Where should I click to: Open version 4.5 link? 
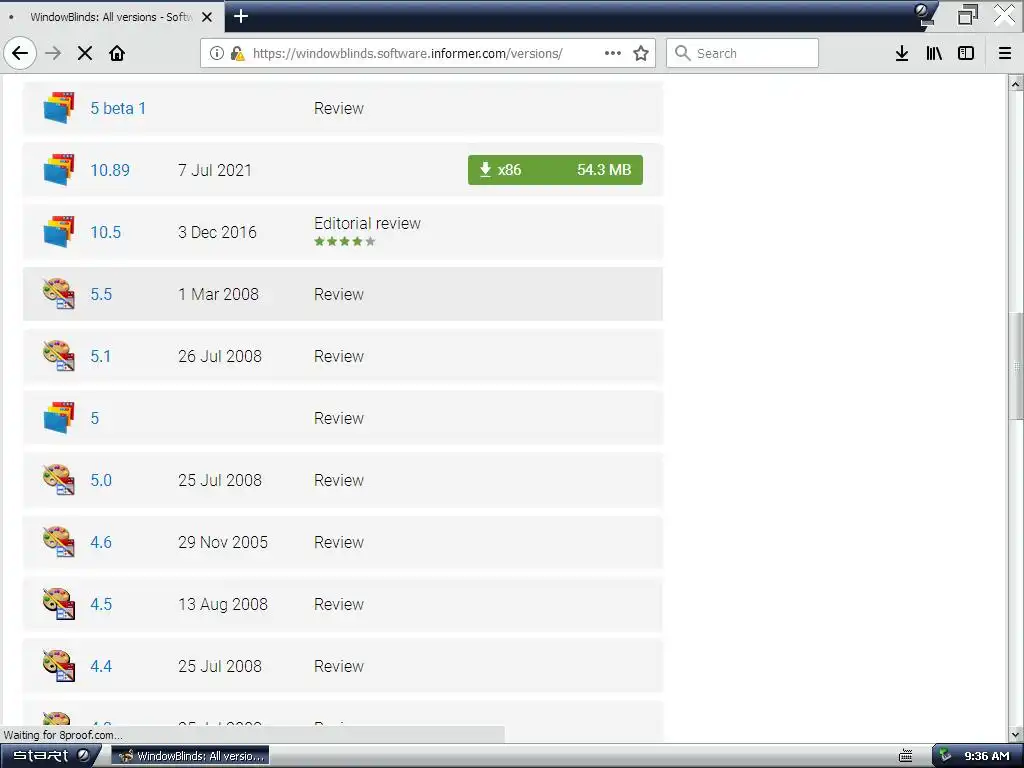(101, 605)
